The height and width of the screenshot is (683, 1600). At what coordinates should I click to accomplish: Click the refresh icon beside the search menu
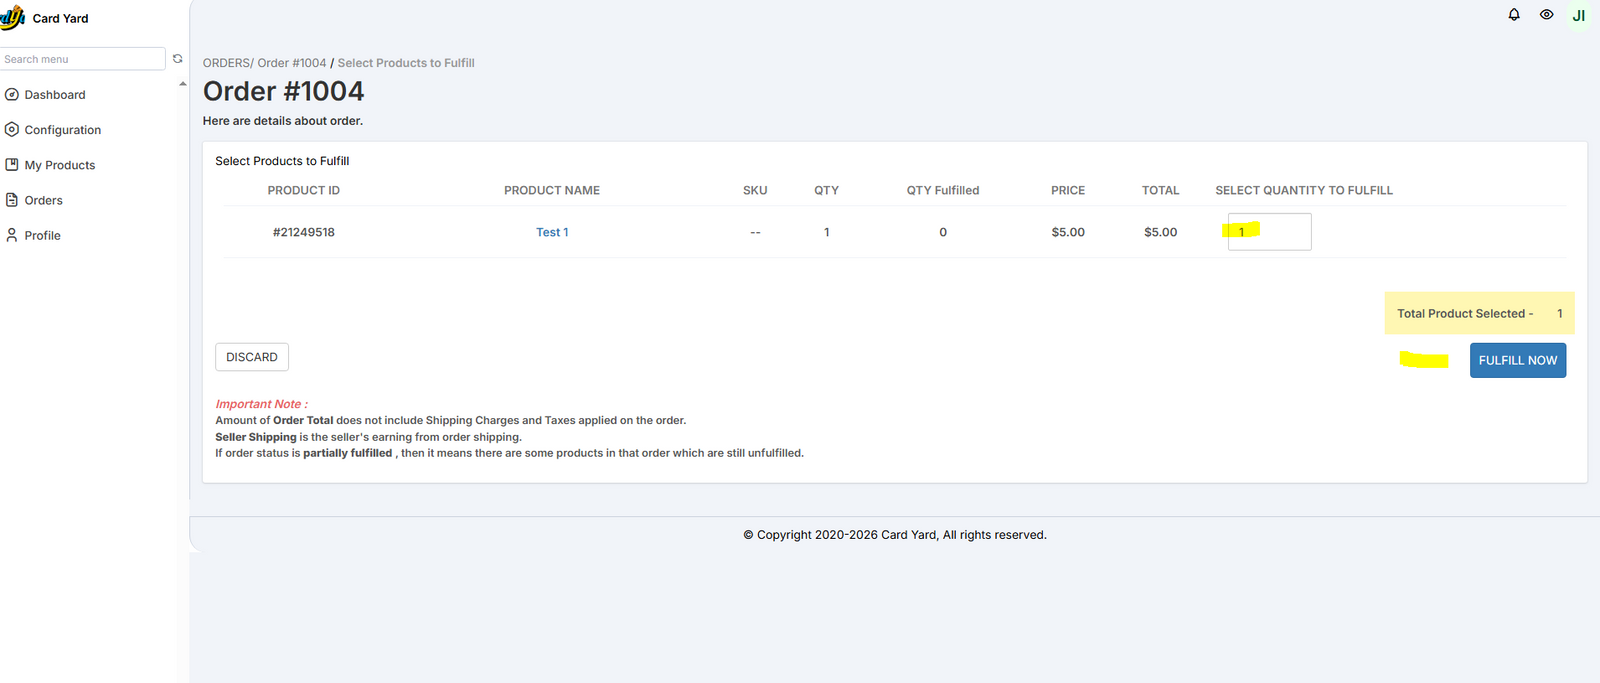178,59
